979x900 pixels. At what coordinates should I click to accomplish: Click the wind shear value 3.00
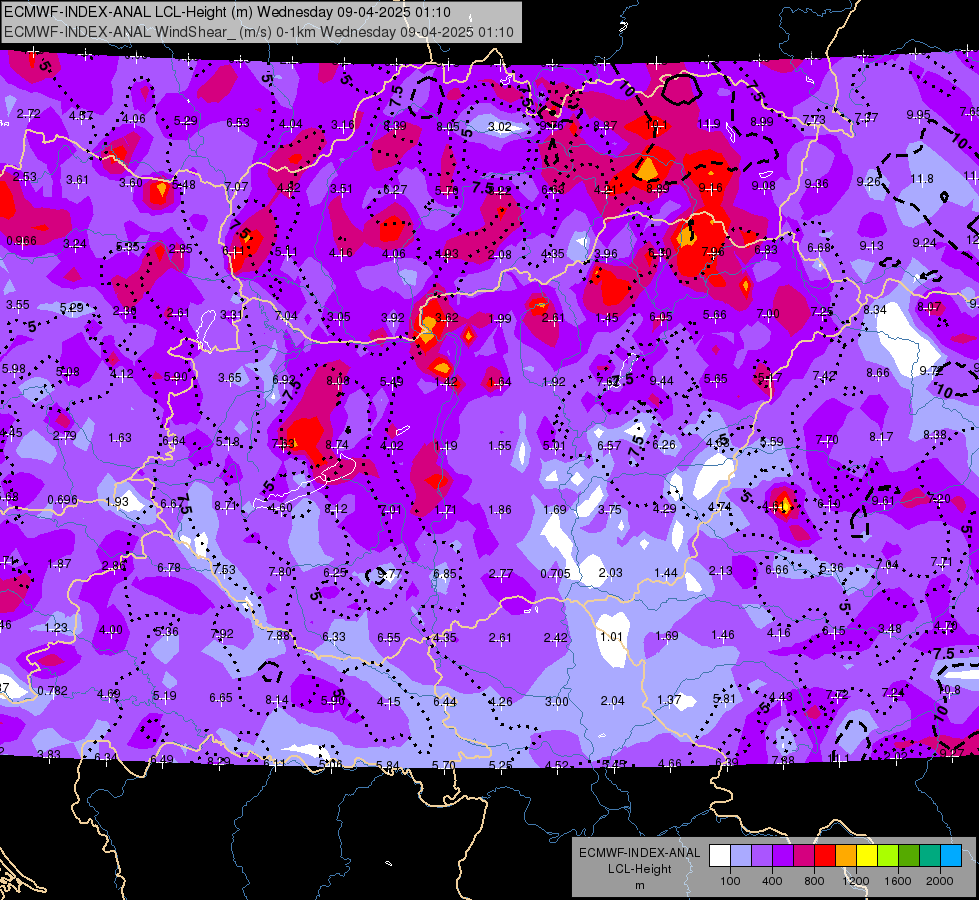[x=556, y=702]
